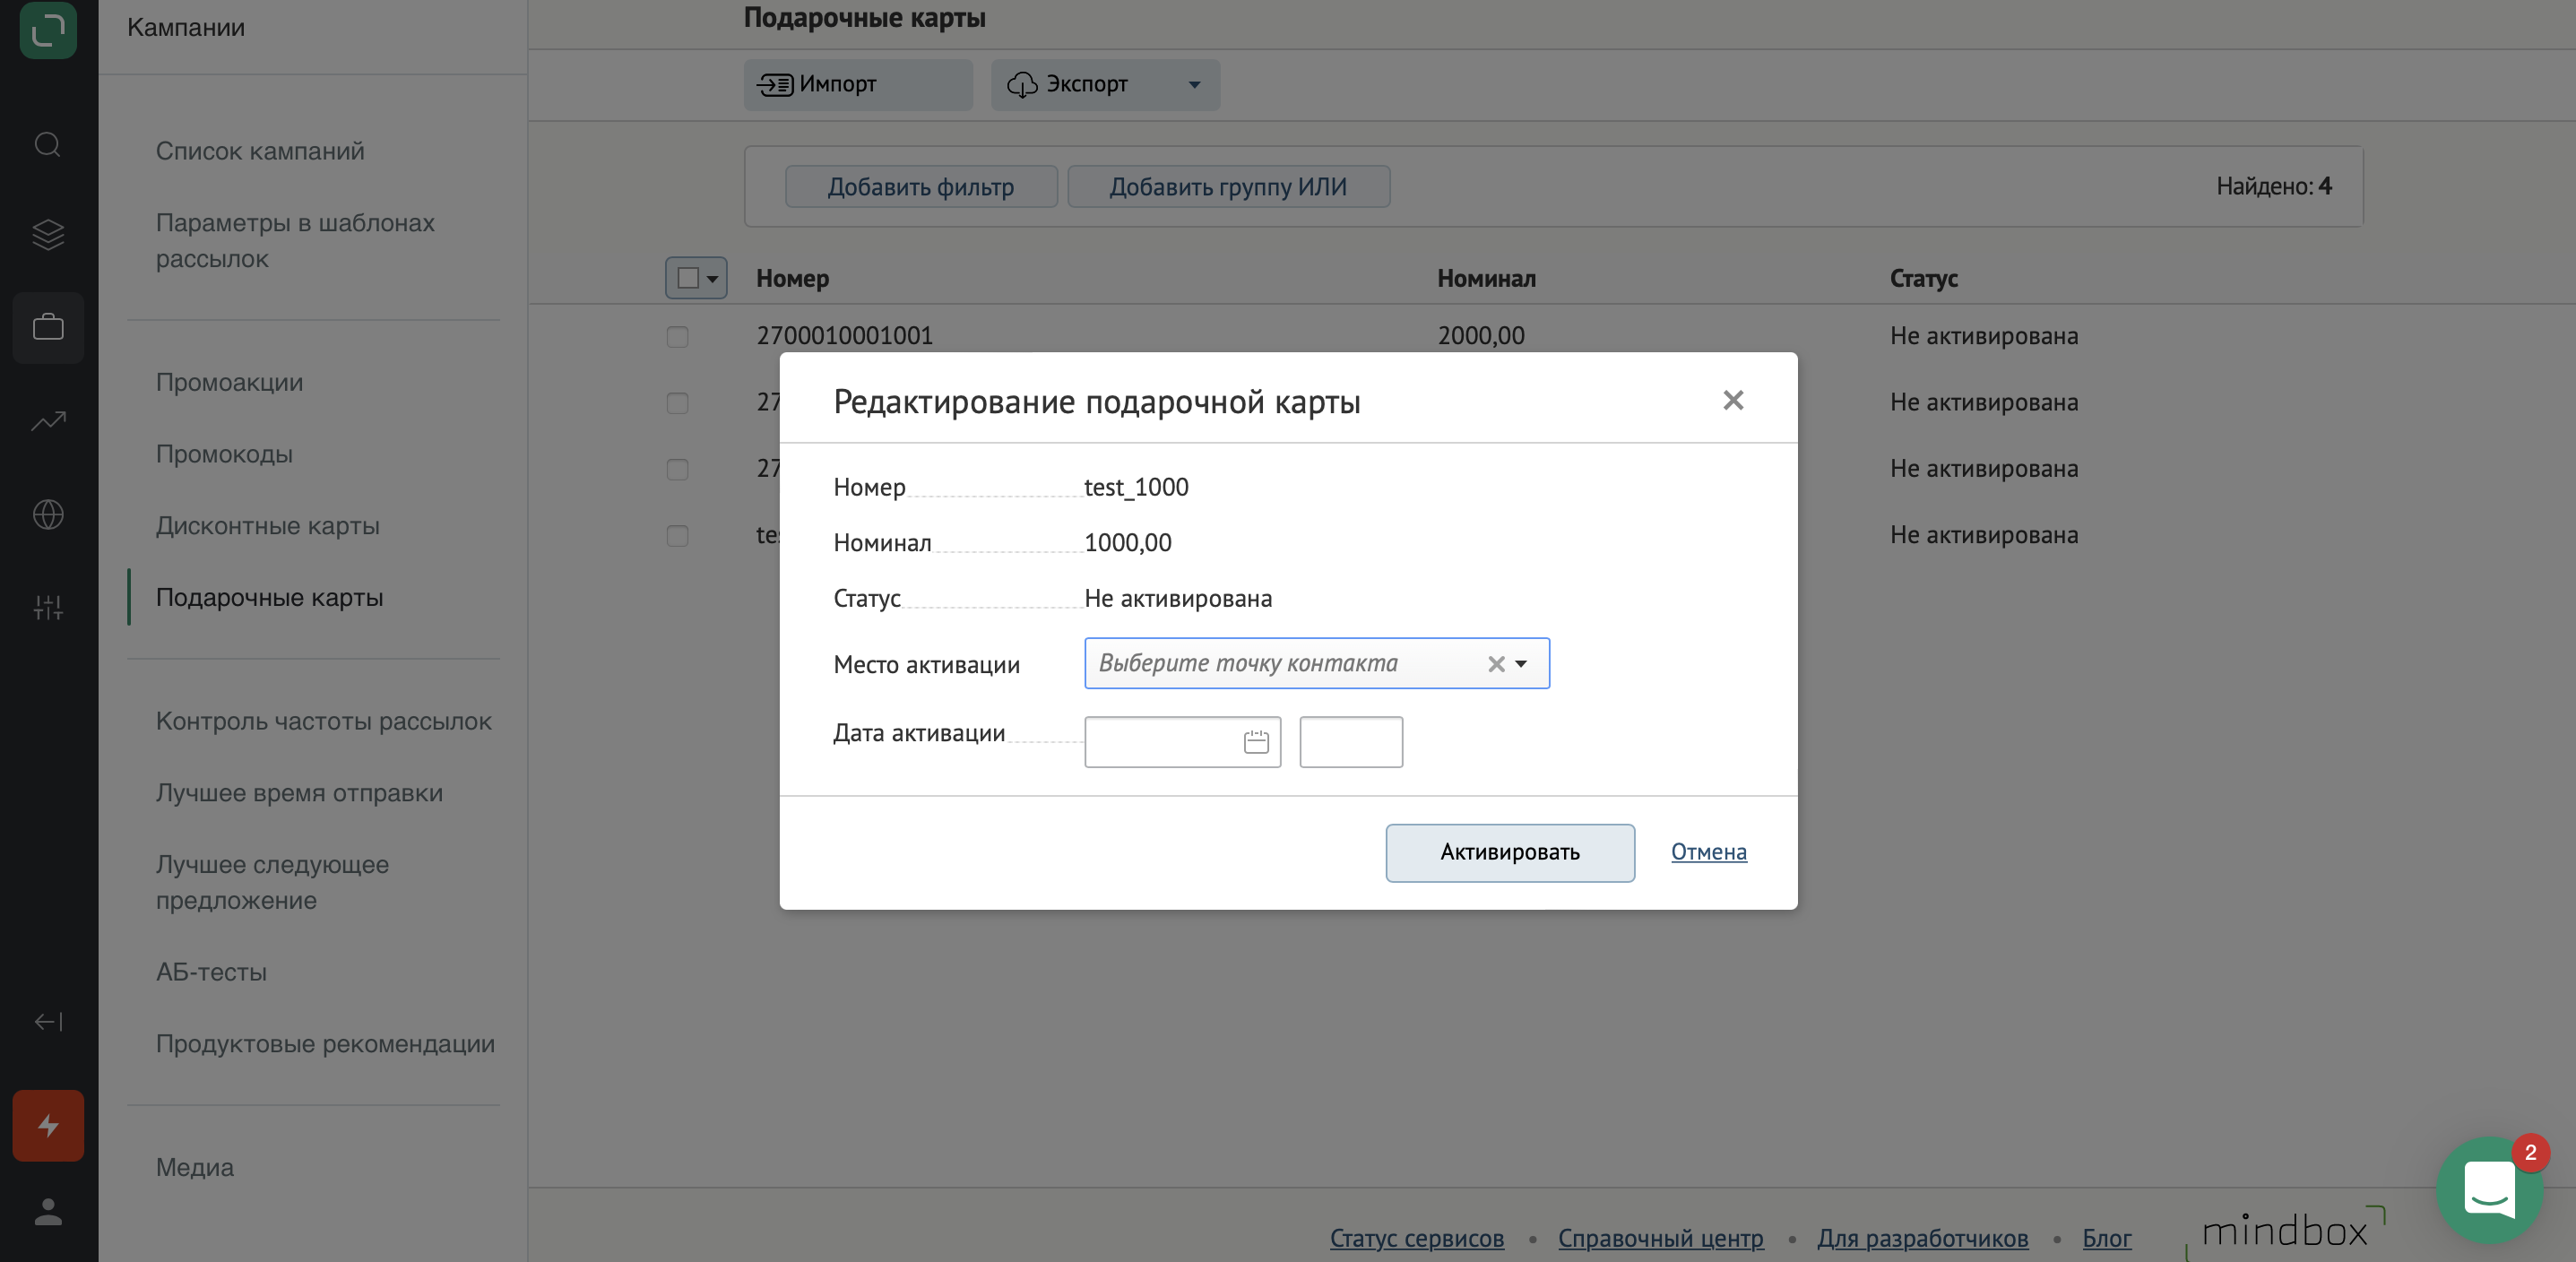Viewport: 2576px width, 1262px height.
Task: Open Статус сервисов link
Action: point(1416,1238)
